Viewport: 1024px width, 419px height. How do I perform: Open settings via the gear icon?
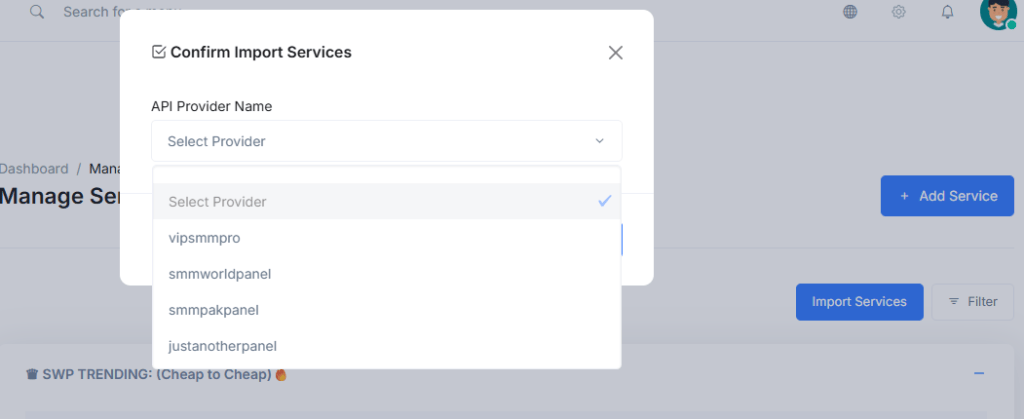(899, 12)
